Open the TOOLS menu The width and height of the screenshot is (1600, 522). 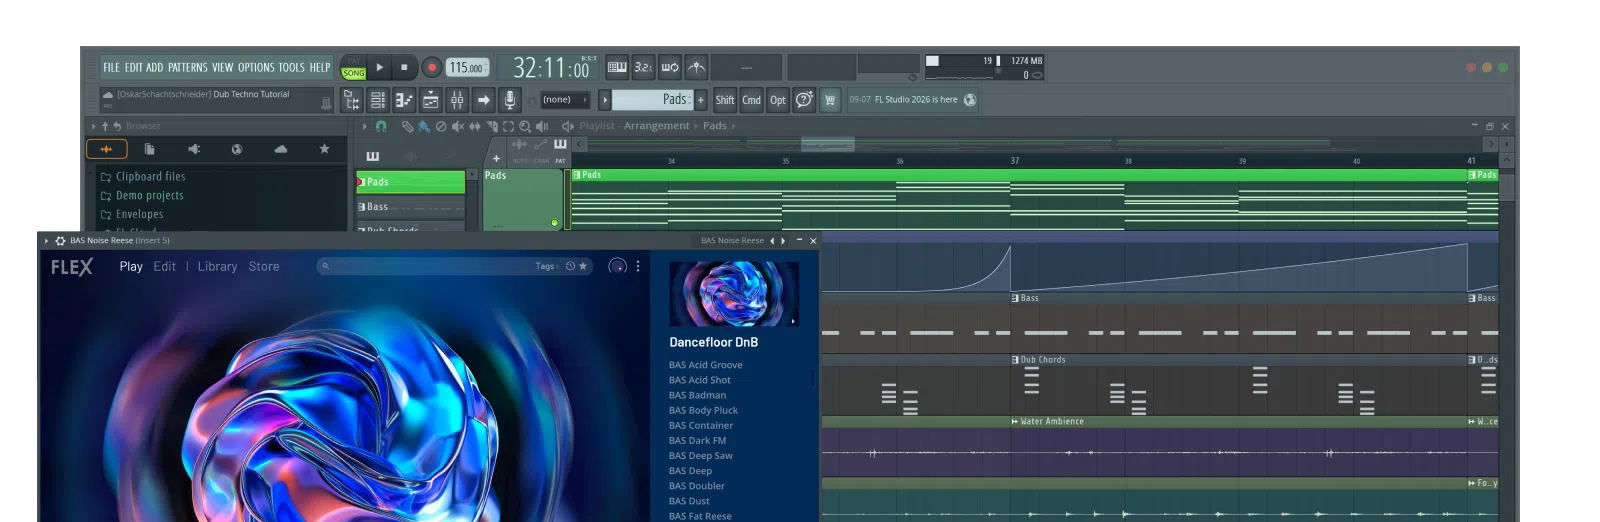tap(291, 68)
